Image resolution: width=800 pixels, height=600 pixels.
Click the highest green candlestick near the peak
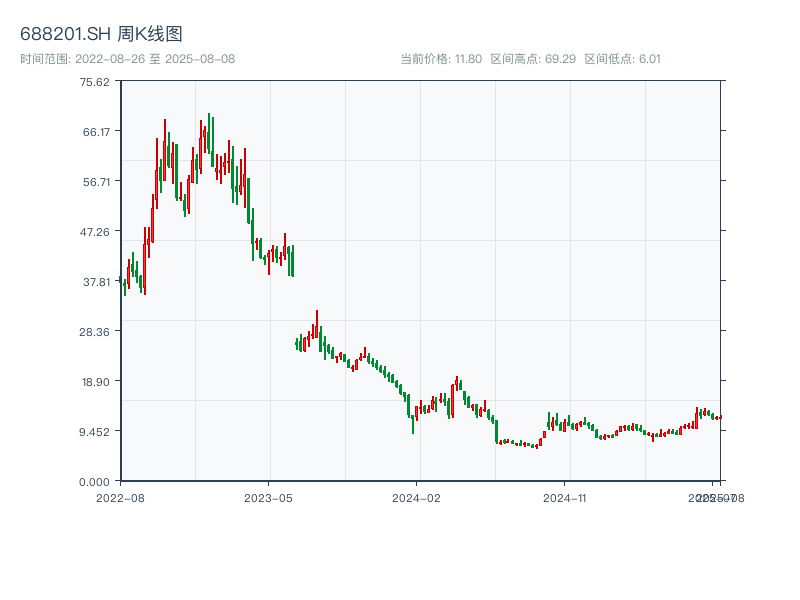pyautogui.click(x=208, y=130)
